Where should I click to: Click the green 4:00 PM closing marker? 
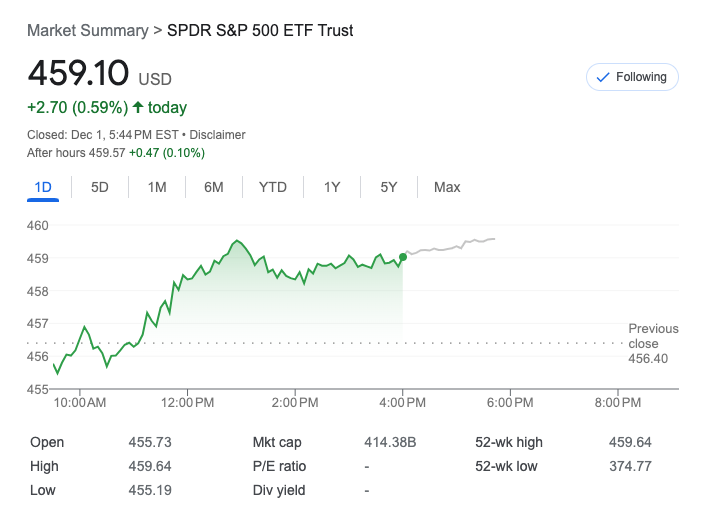pyautogui.click(x=403, y=257)
